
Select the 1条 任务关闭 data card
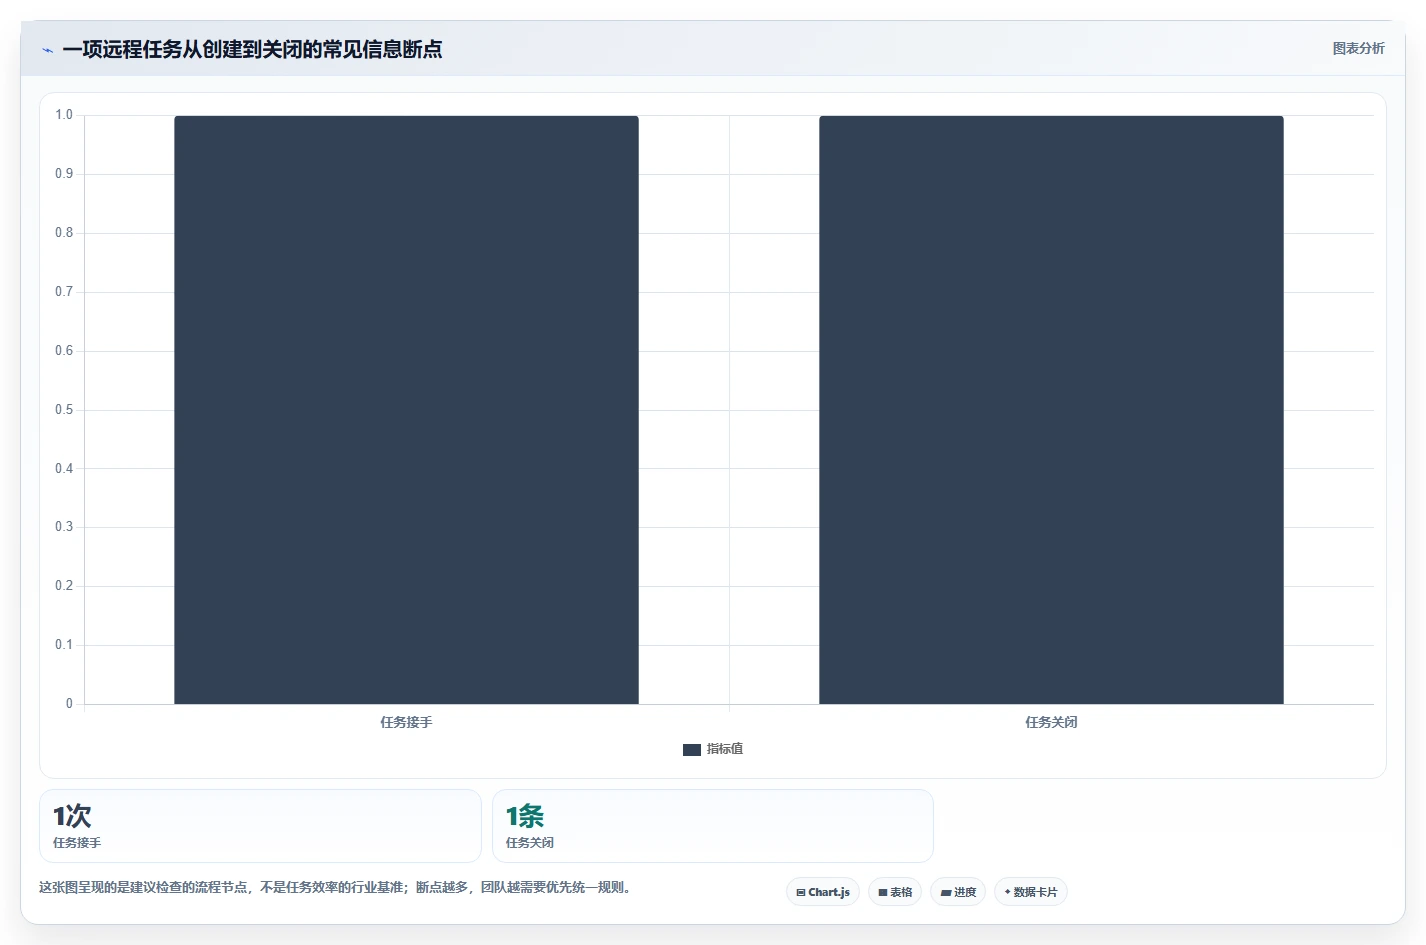[713, 826]
